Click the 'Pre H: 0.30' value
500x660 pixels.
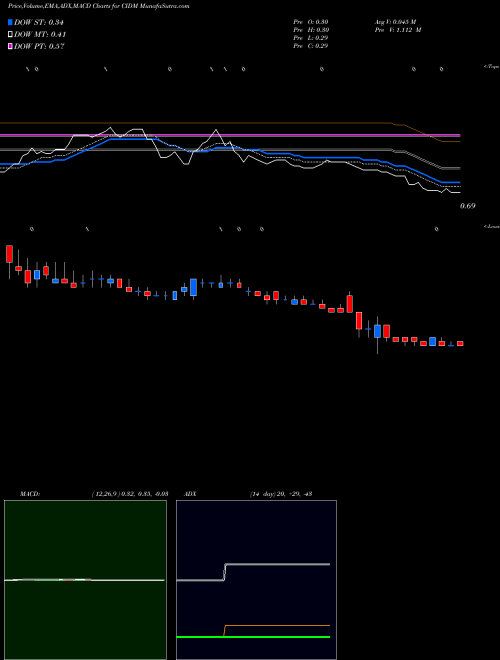tap(311, 30)
